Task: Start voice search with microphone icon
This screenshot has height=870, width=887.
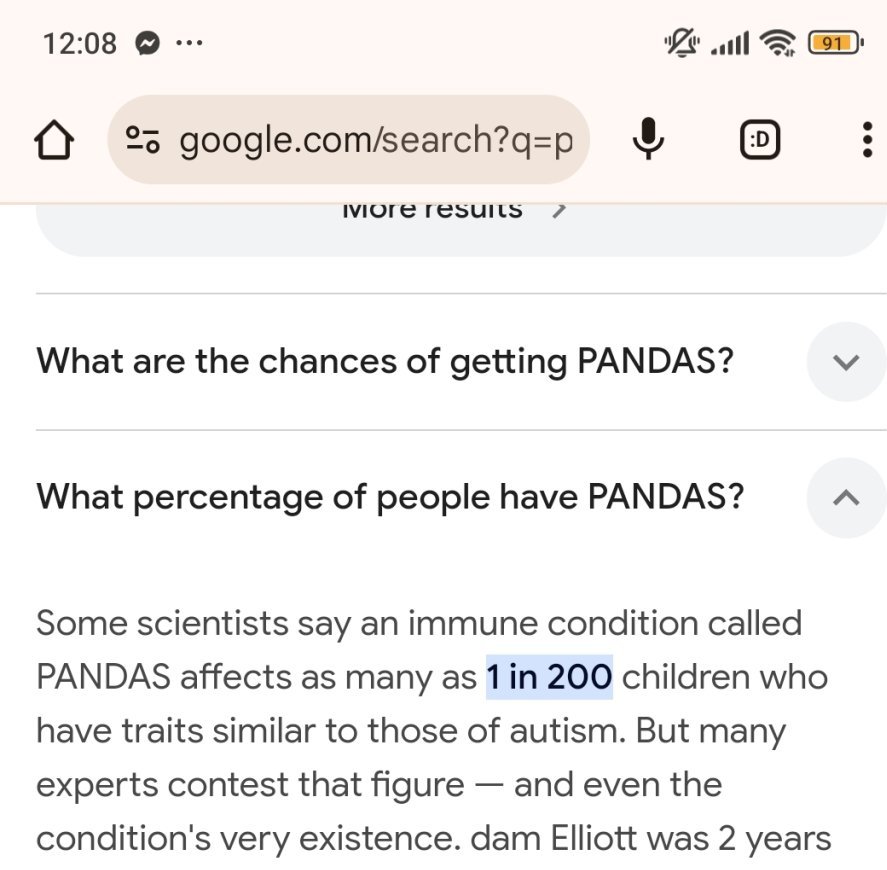Action: click(x=648, y=141)
